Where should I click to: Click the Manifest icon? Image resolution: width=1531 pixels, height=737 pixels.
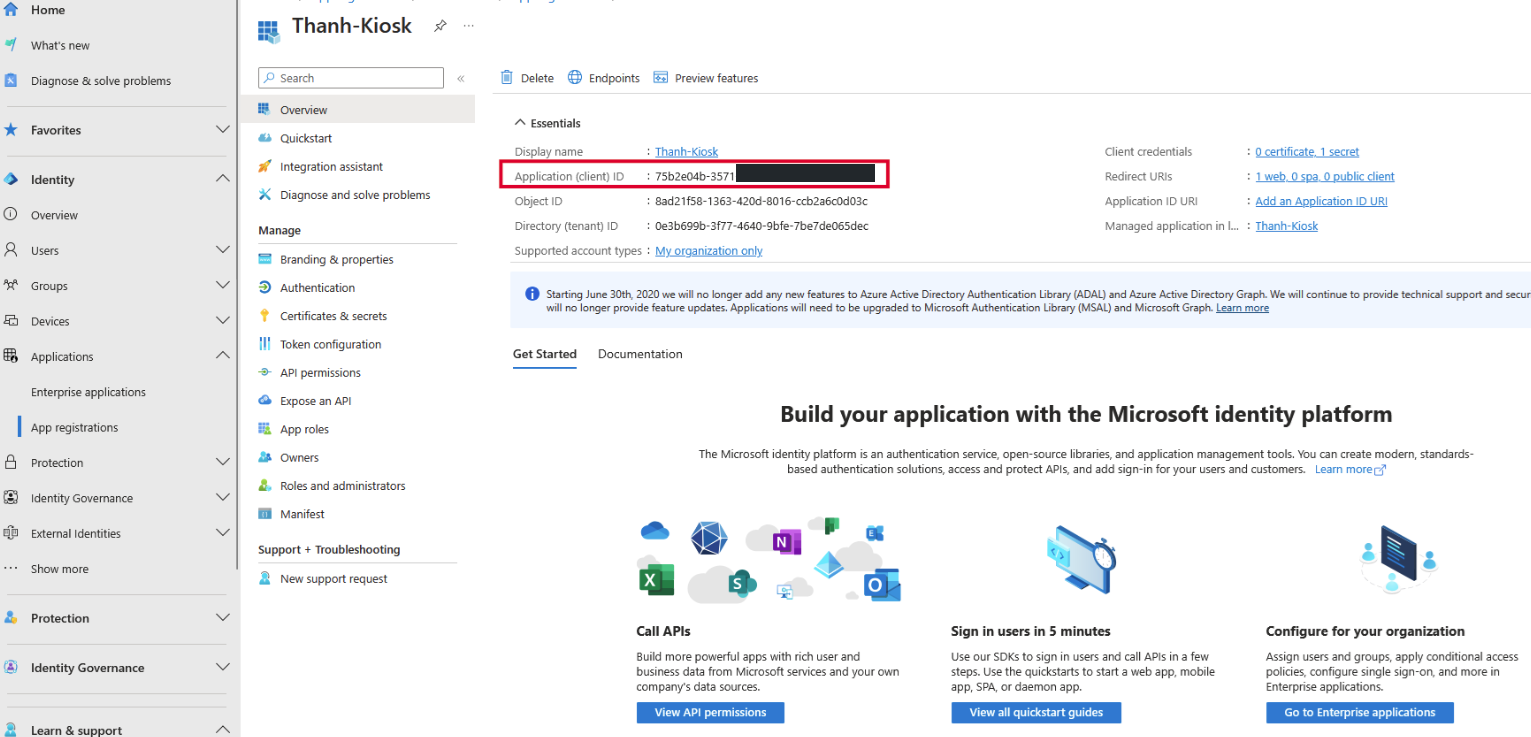click(265, 514)
